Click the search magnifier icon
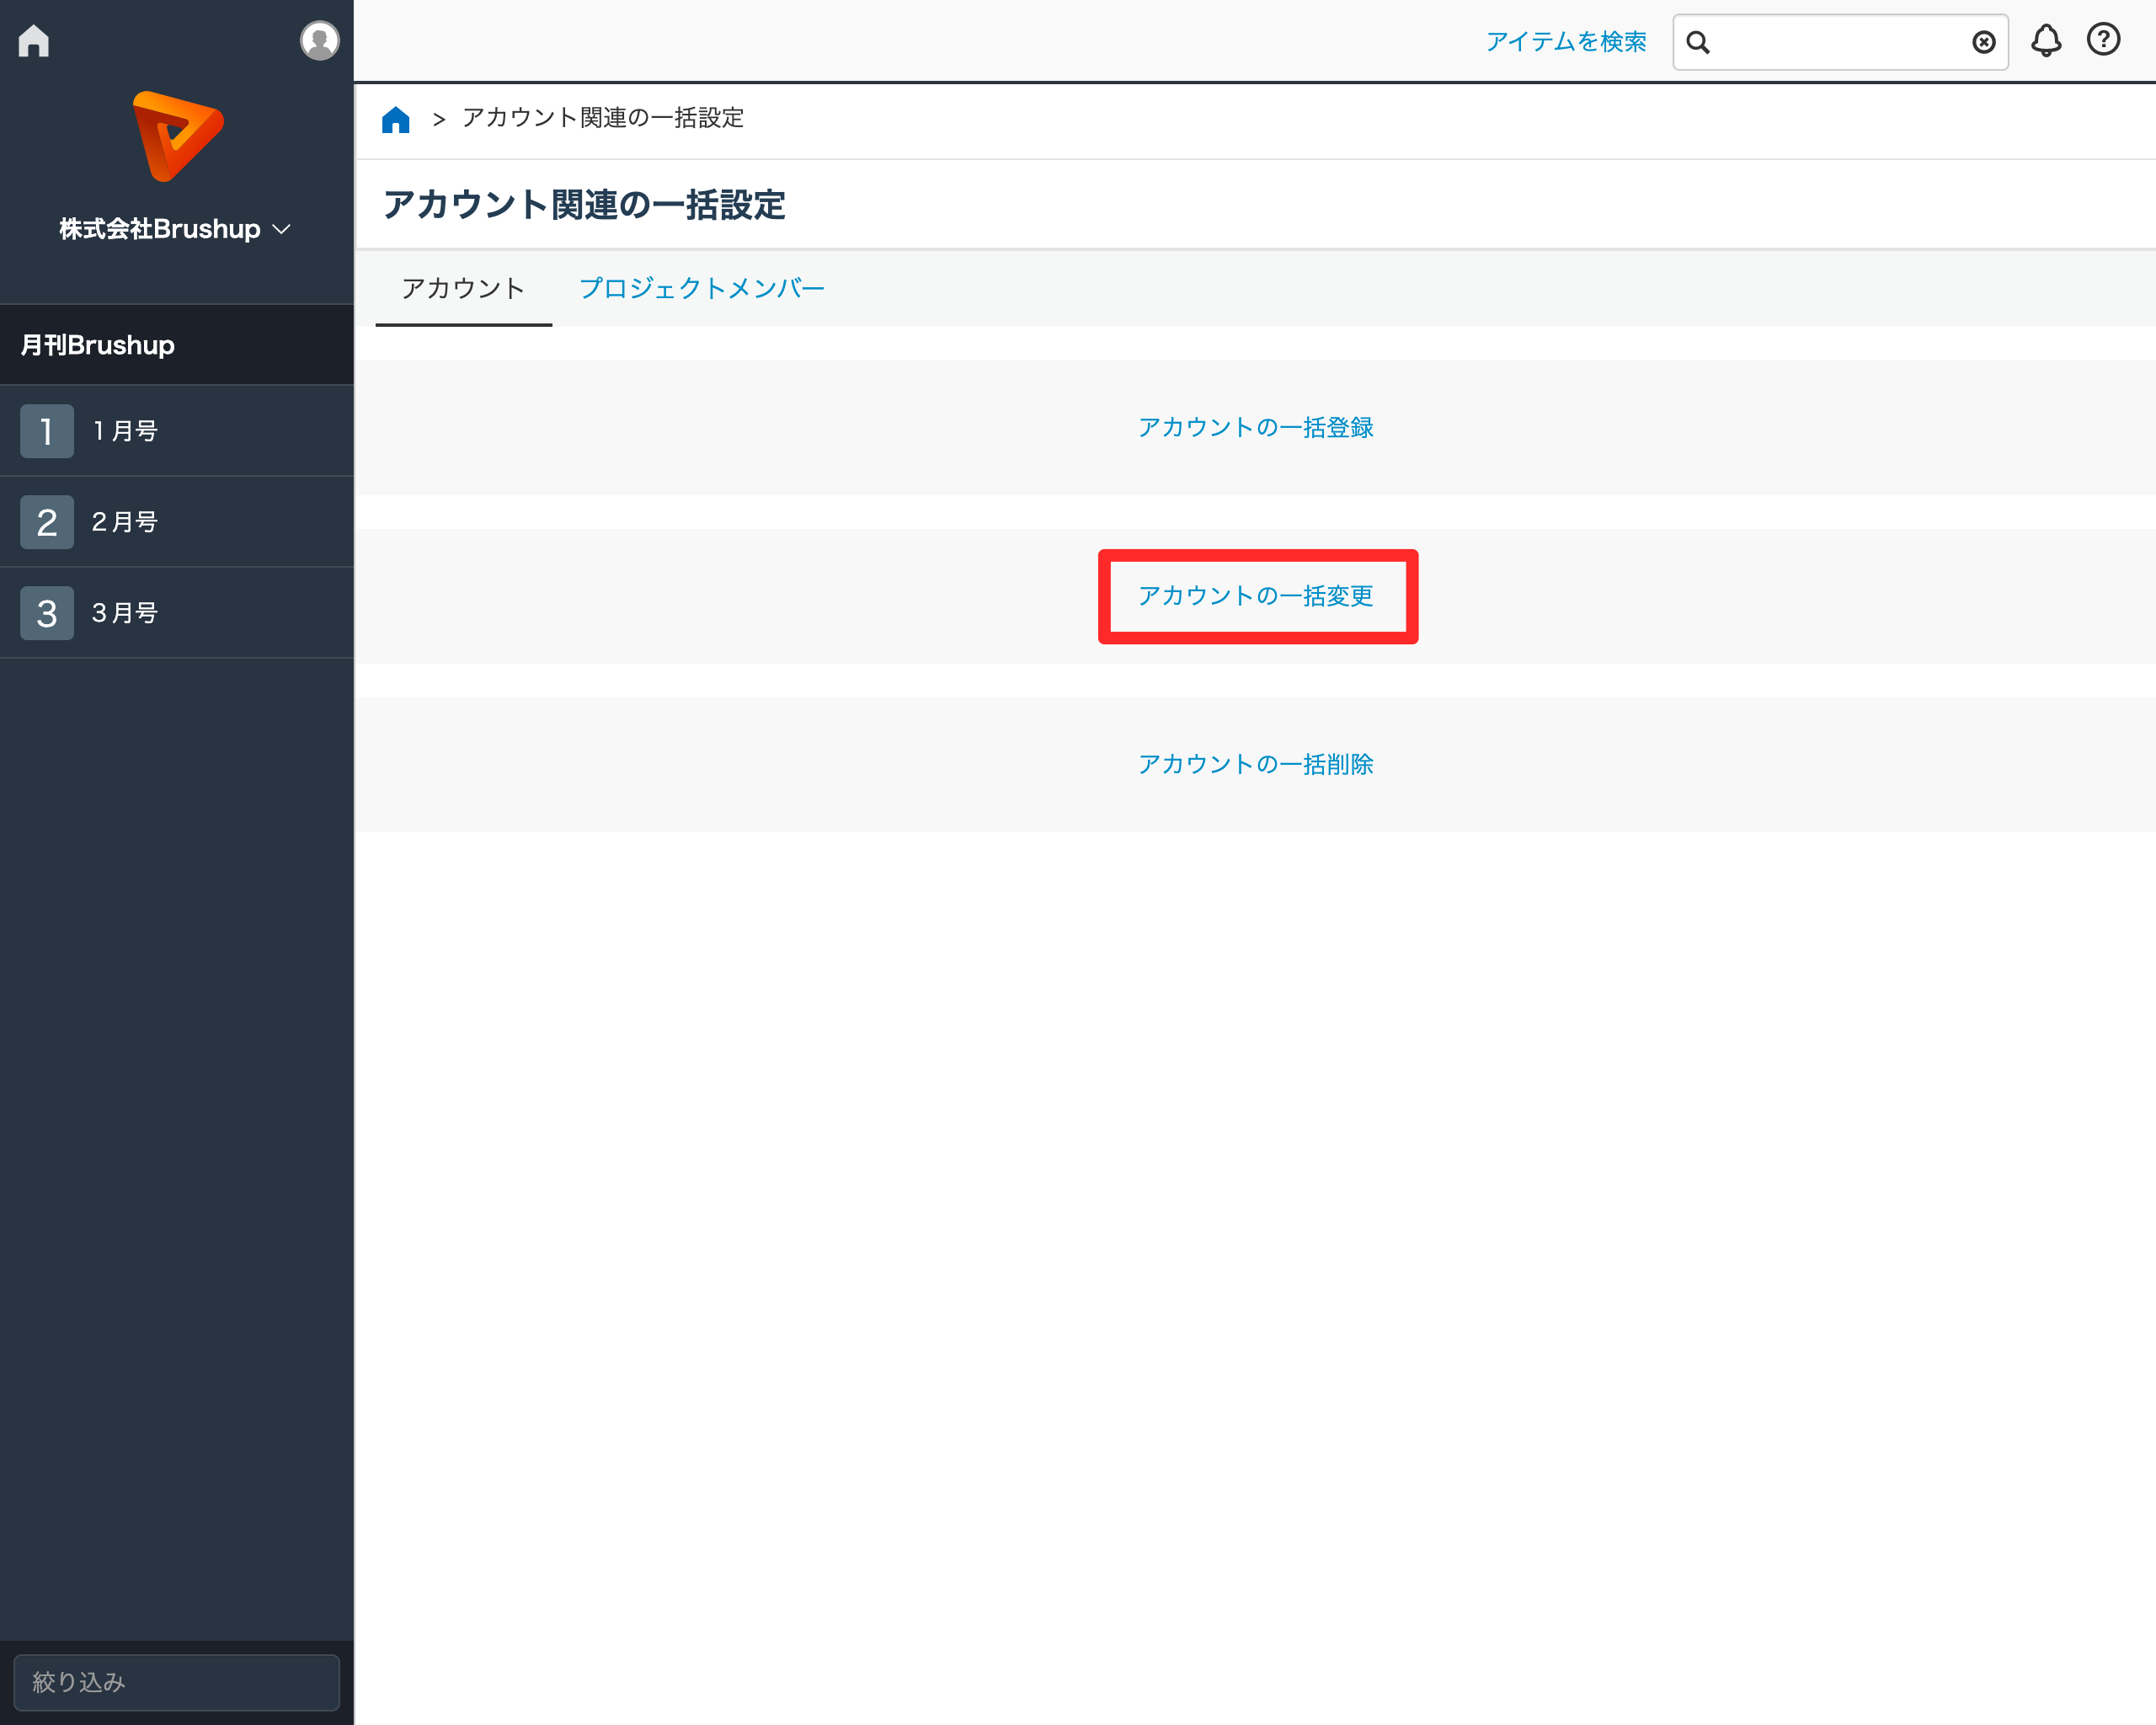2156x1725 pixels. tap(1698, 42)
